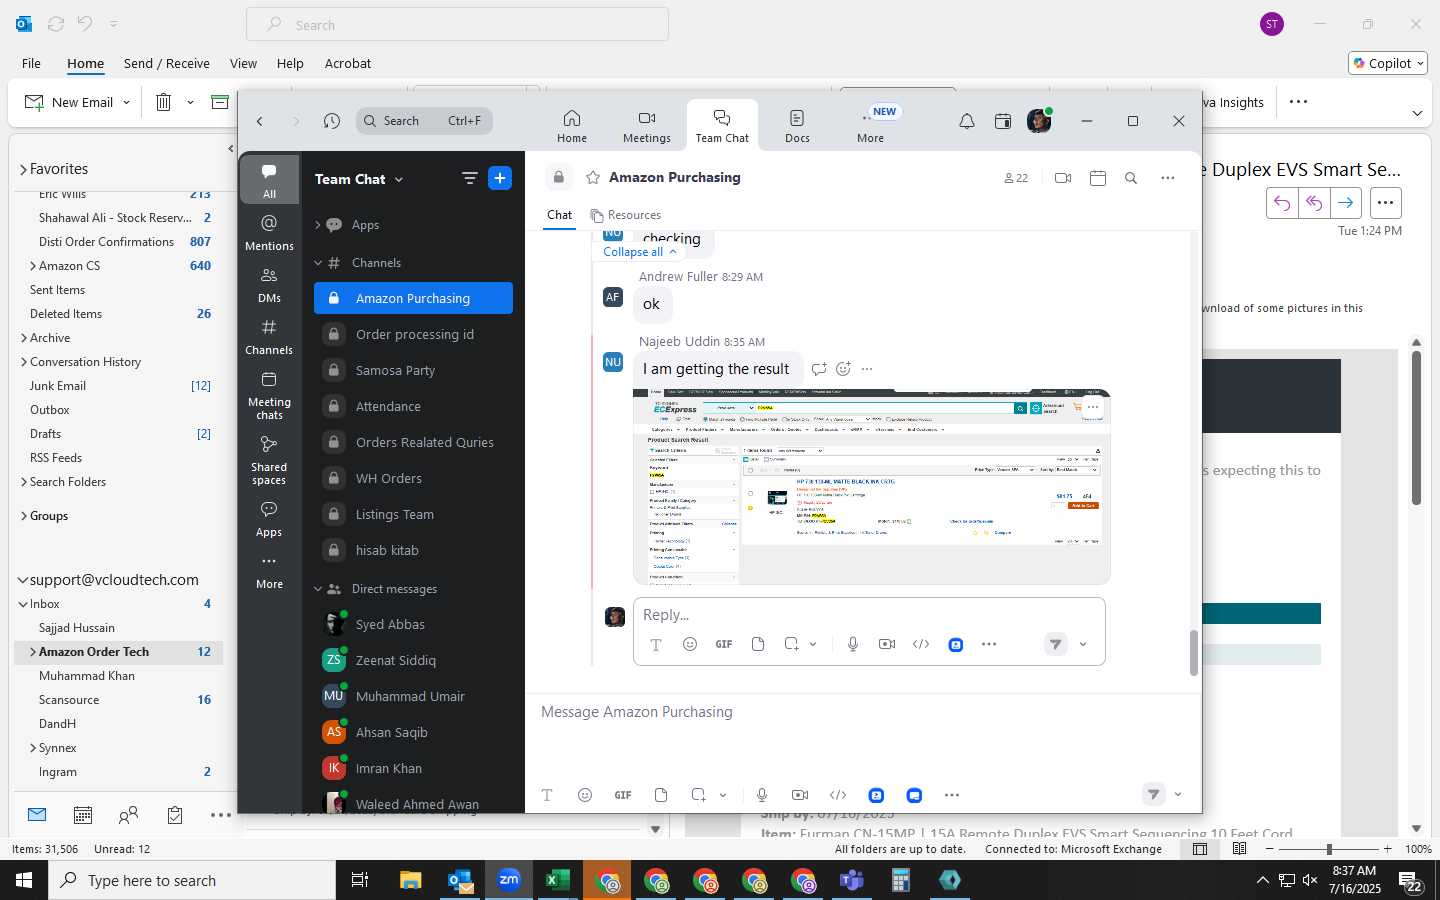The image size is (1440, 900).
Task: Toggle formatting in main message toolbar
Action: click(x=547, y=795)
